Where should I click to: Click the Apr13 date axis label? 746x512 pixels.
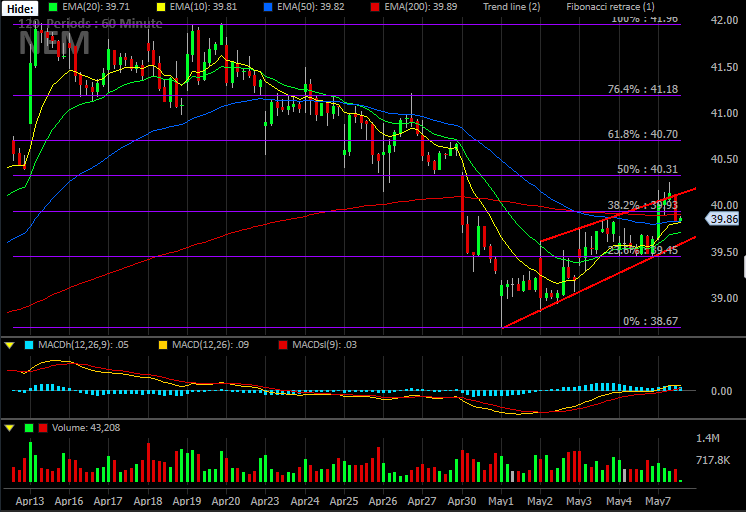point(30,501)
